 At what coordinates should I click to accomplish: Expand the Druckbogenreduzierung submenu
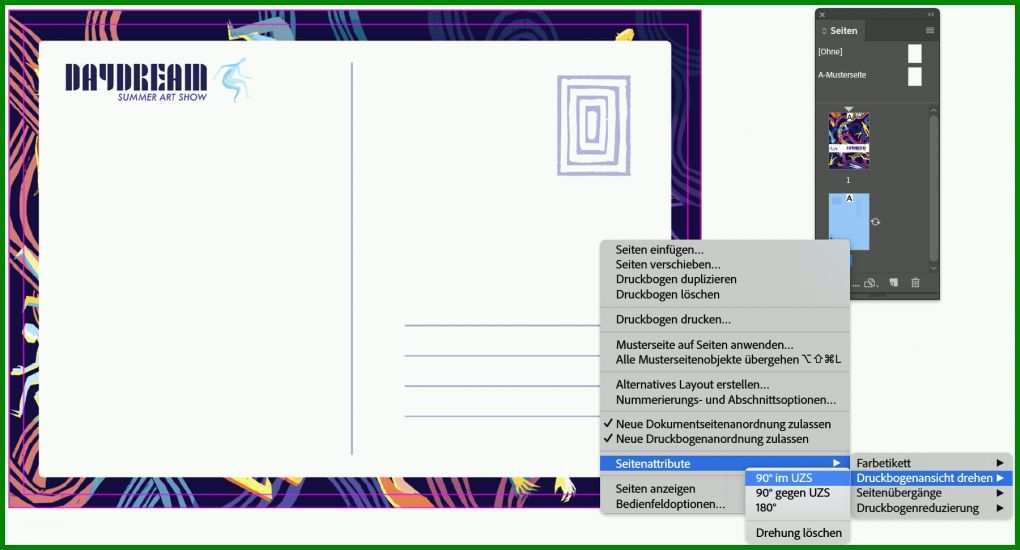pyautogui.click(x=931, y=508)
